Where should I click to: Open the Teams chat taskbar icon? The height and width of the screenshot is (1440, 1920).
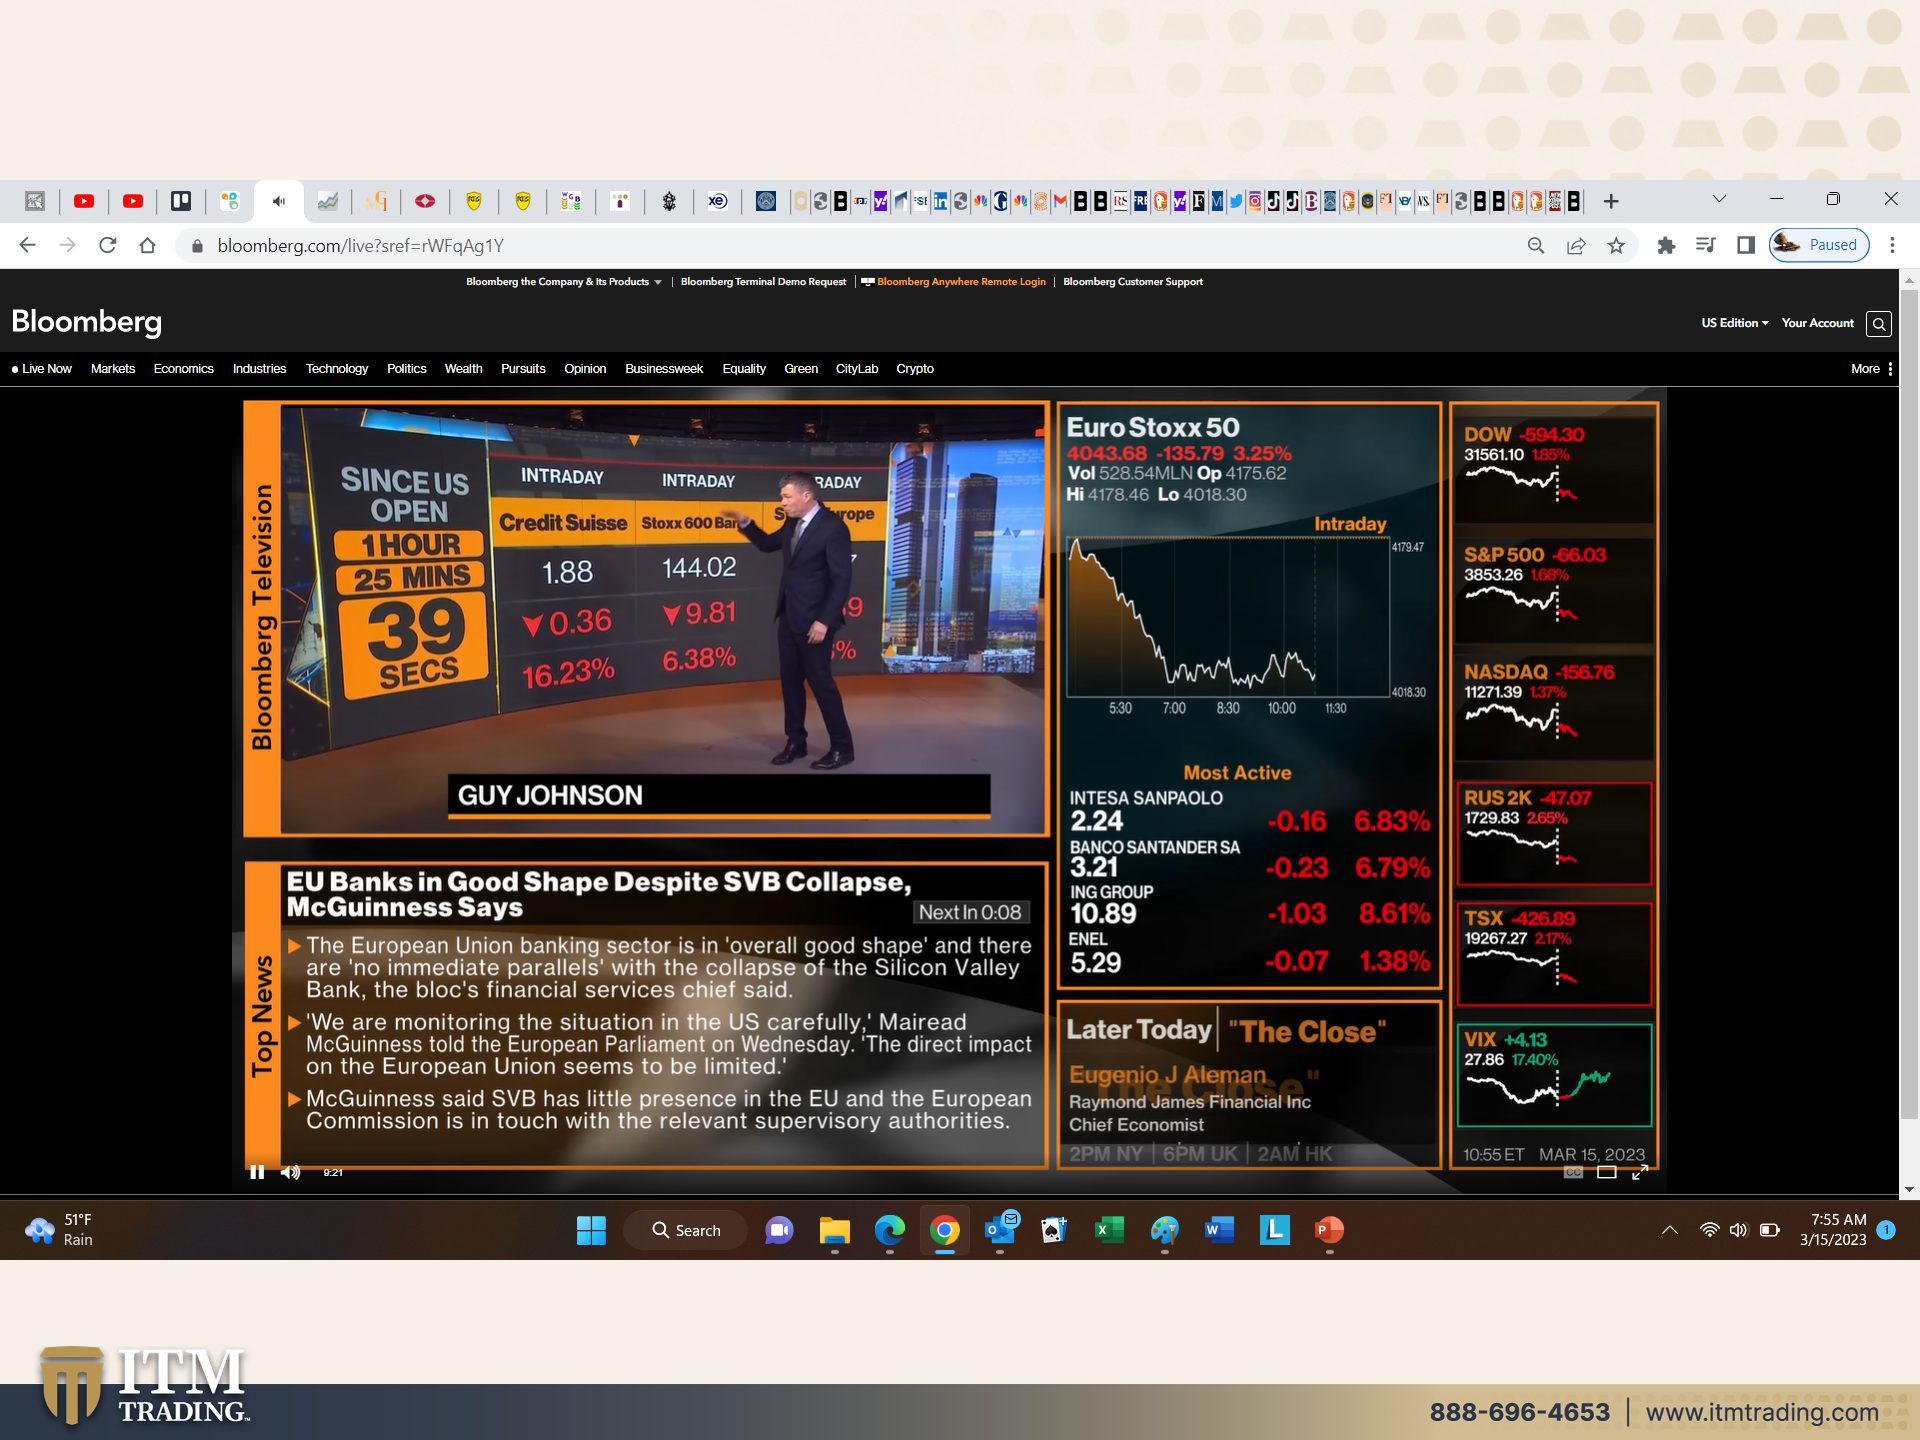[x=779, y=1230]
